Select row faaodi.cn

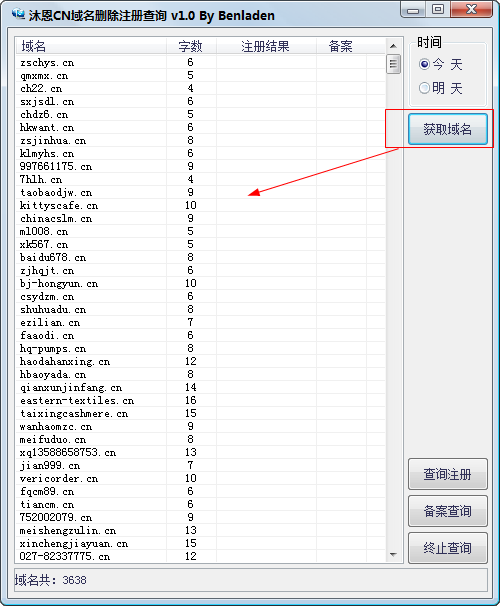tap(201, 335)
